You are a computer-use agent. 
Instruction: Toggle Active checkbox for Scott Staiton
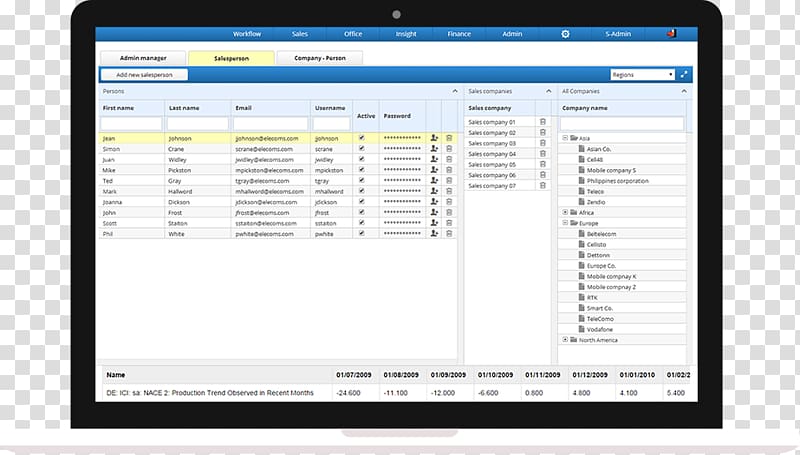pos(362,223)
